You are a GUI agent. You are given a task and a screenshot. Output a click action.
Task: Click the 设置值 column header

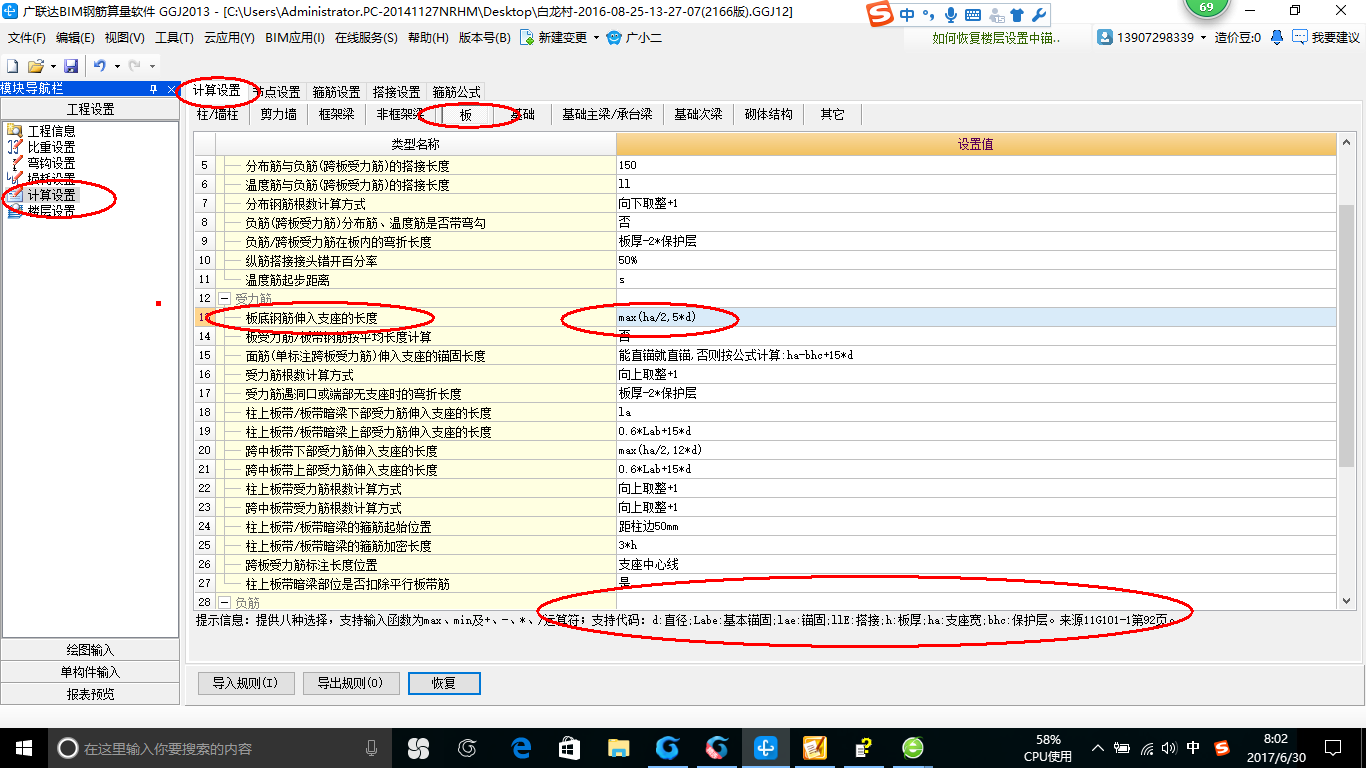coord(976,145)
